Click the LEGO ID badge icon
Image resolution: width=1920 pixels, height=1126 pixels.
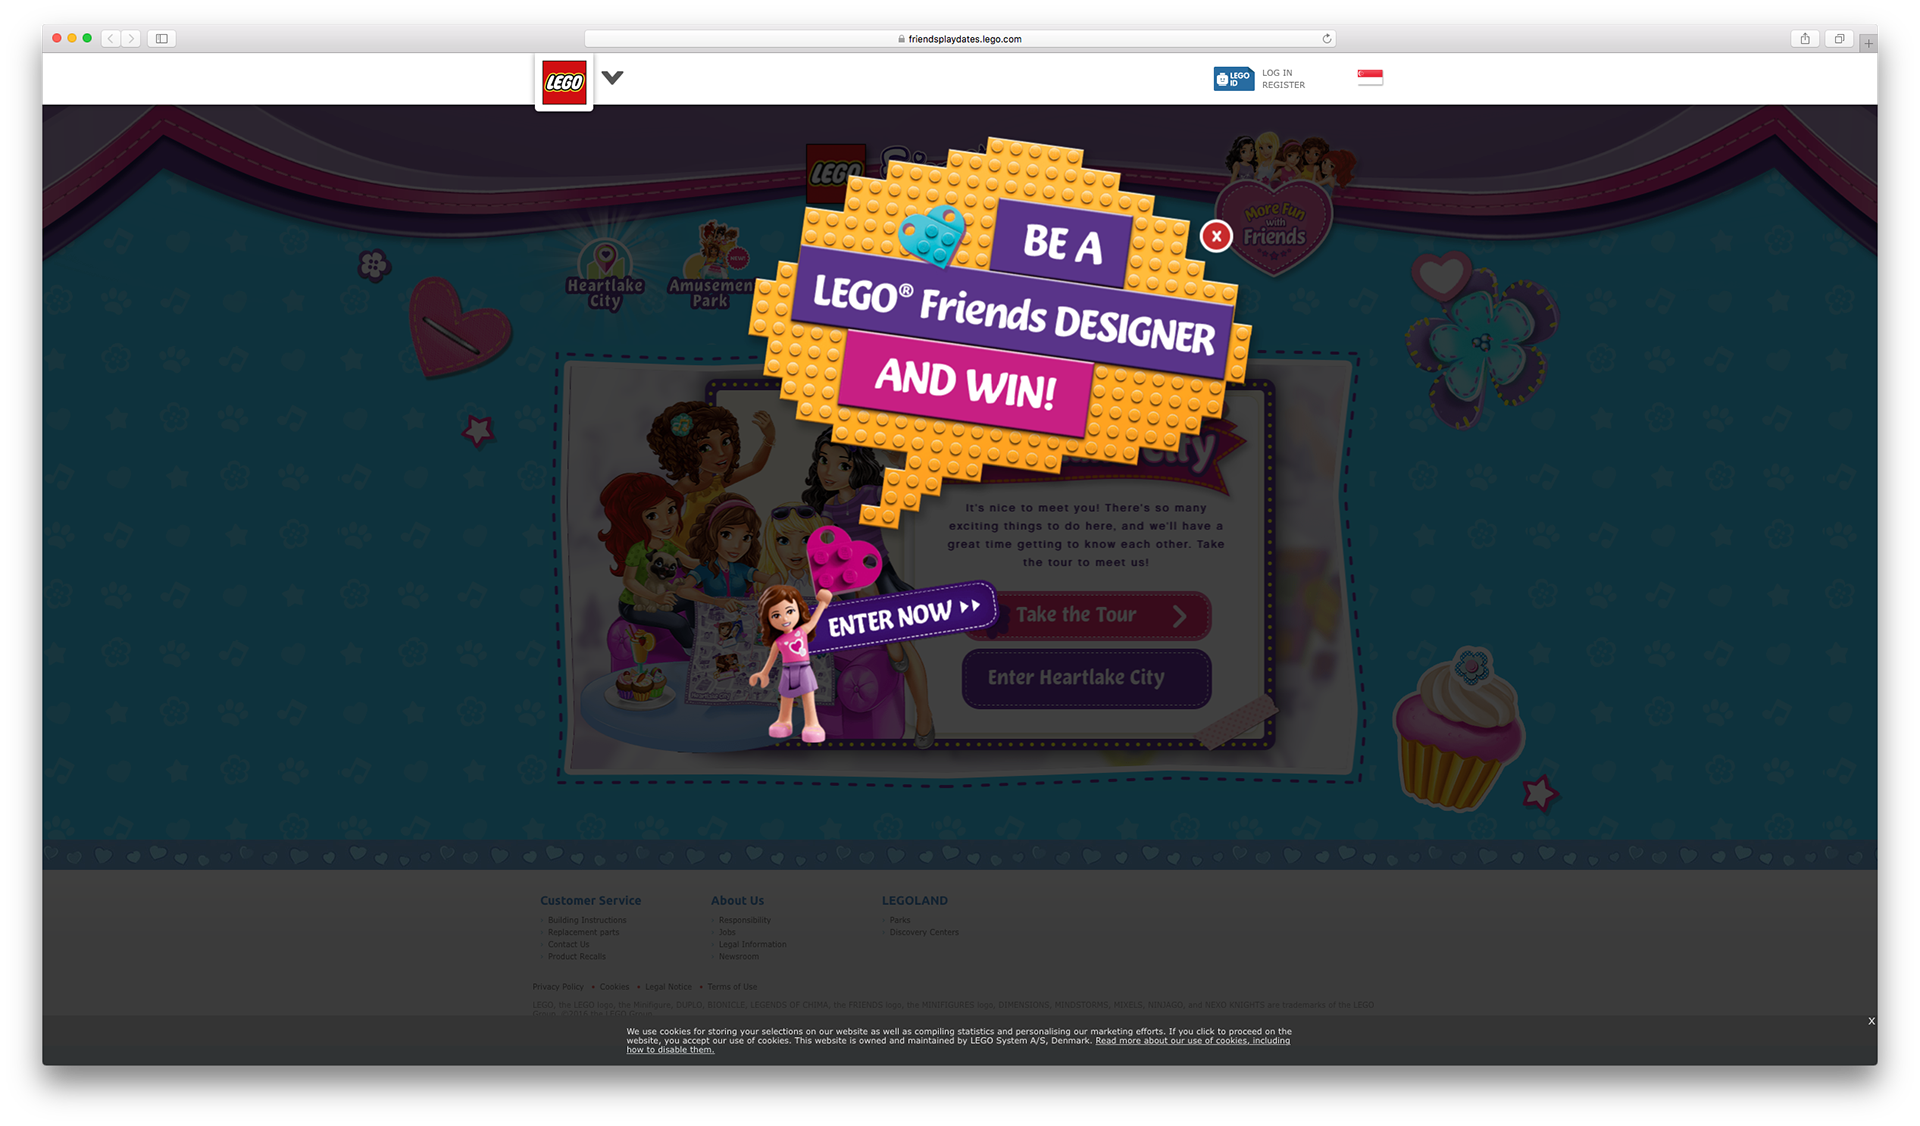[1233, 79]
